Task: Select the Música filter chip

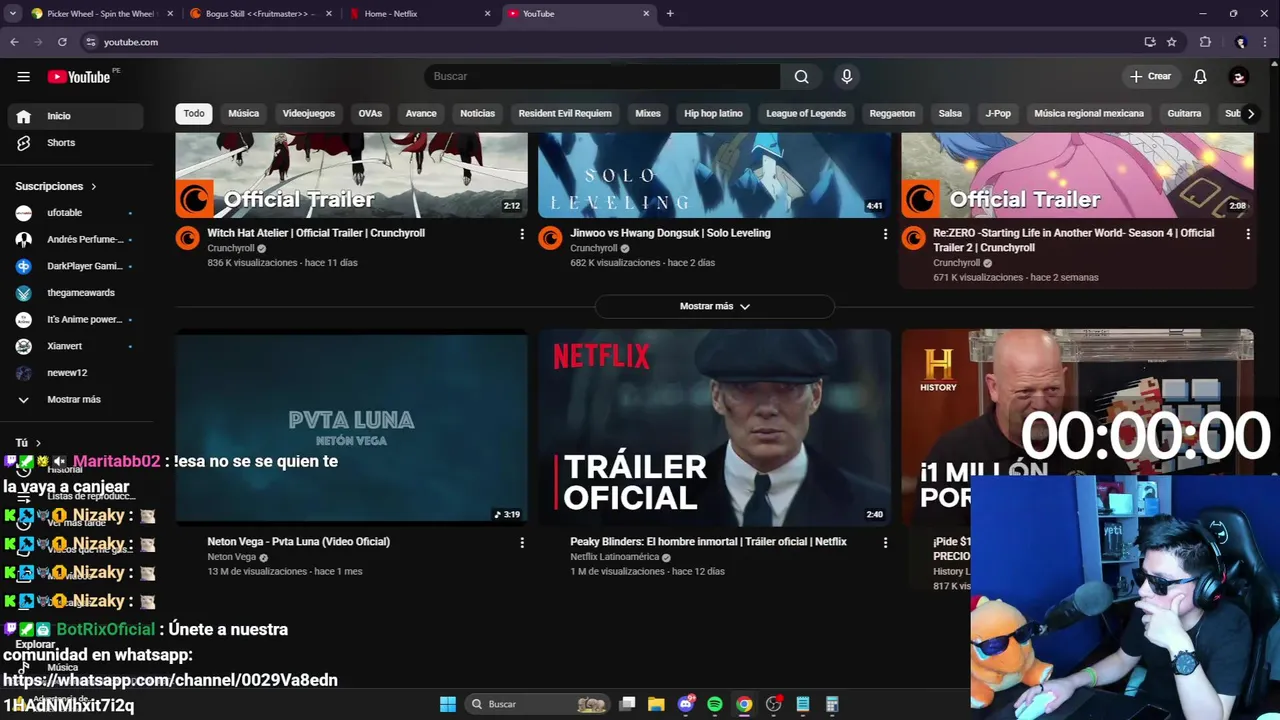Action: 243,113
